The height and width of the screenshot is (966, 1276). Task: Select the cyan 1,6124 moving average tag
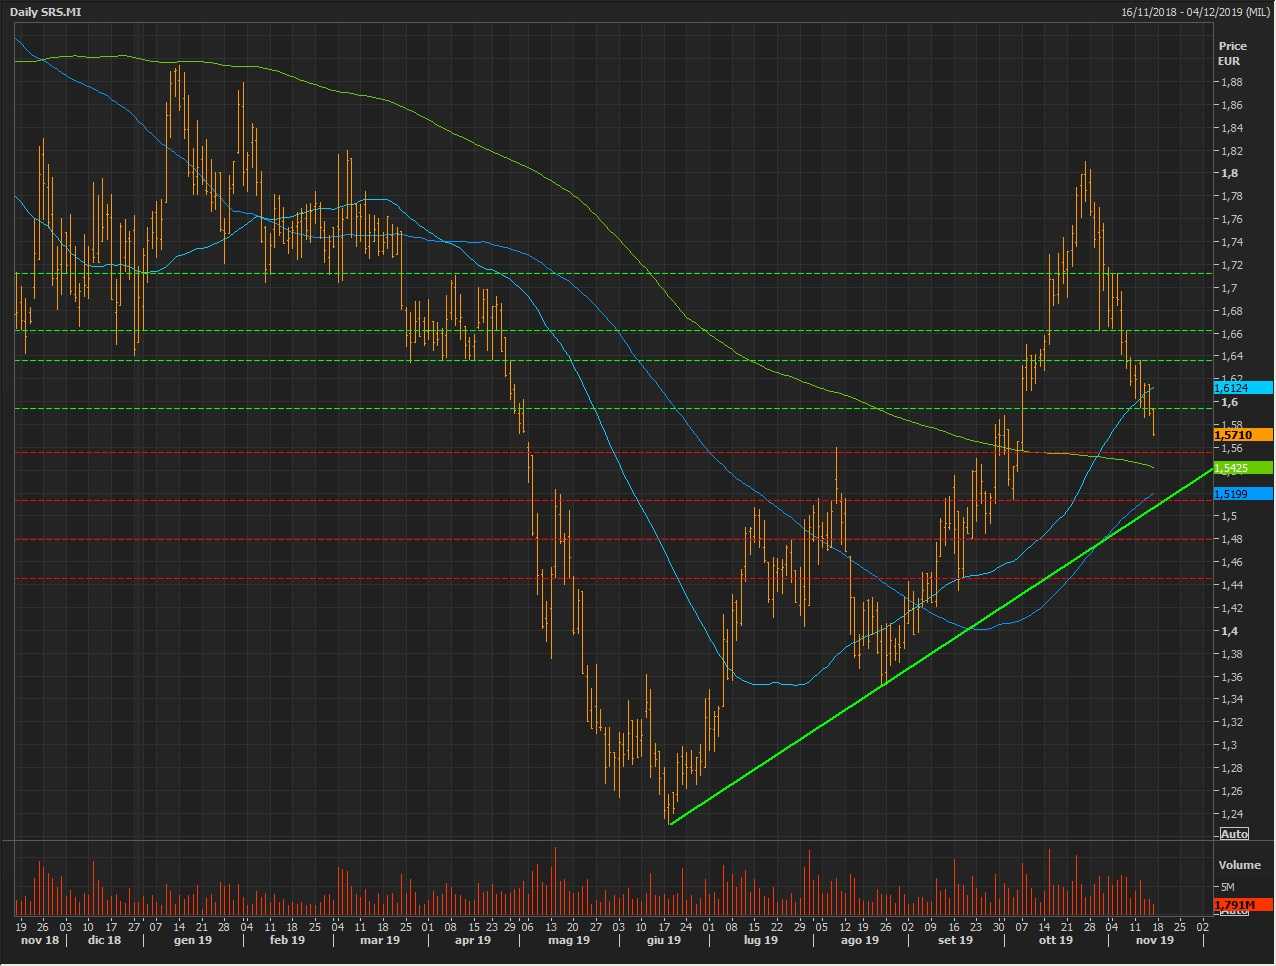pyautogui.click(x=1242, y=388)
